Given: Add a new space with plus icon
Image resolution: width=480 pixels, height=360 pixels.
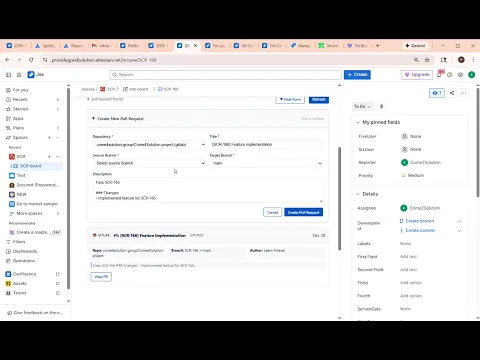Looking at the screenshot, I should tap(49, 137).
